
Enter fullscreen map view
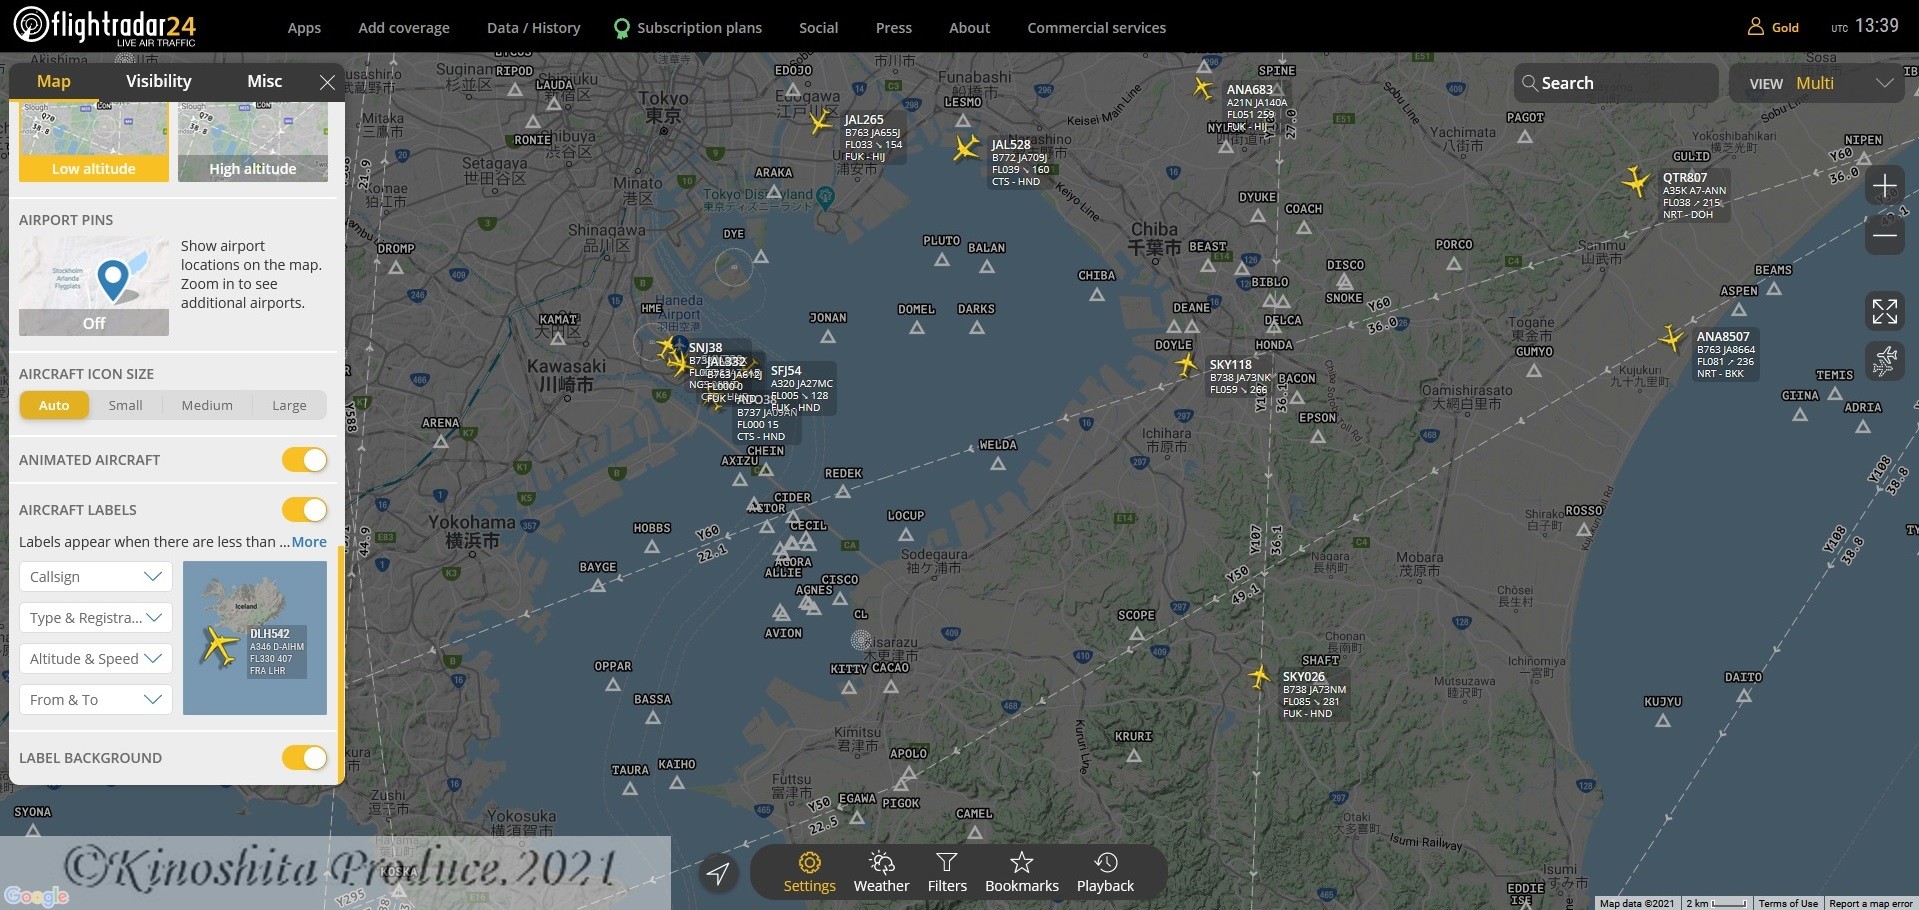[x=1884, y=311]
